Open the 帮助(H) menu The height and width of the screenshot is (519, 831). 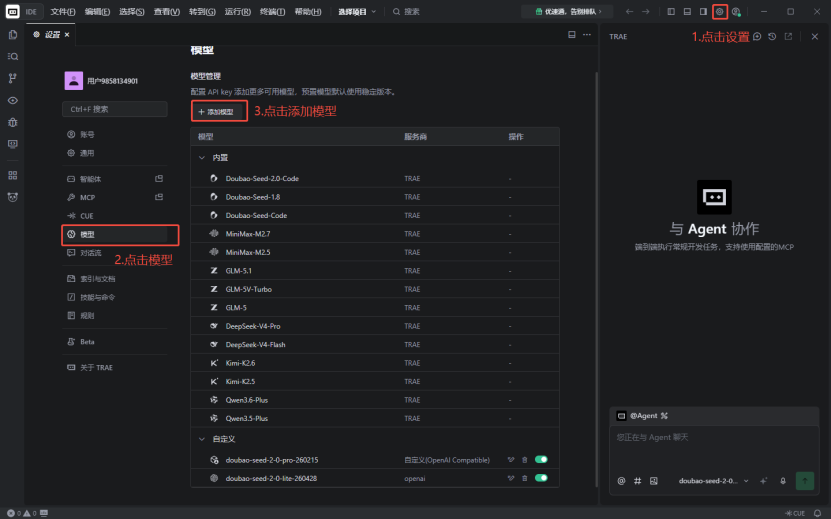click(x=308, y=11)
